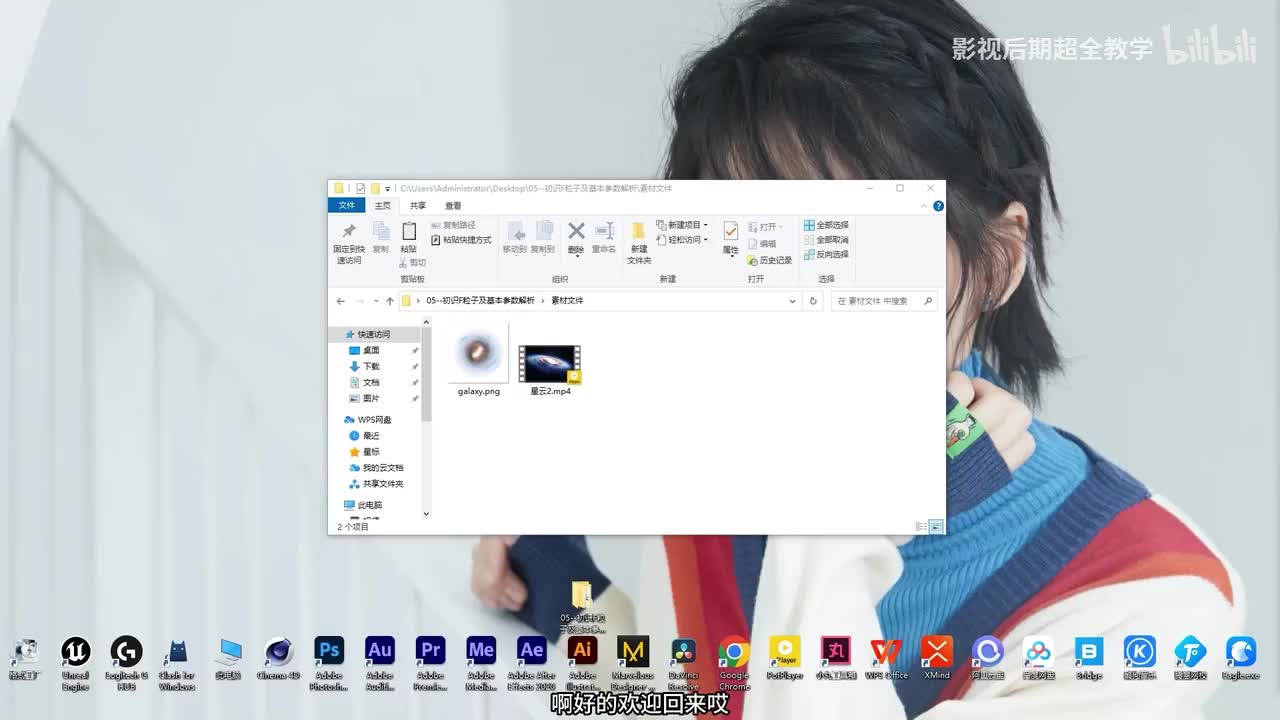Screen dimensions: 1280x720
Task: Click Invert Selection (反向选择) button
Action: [x=826, y=254]
